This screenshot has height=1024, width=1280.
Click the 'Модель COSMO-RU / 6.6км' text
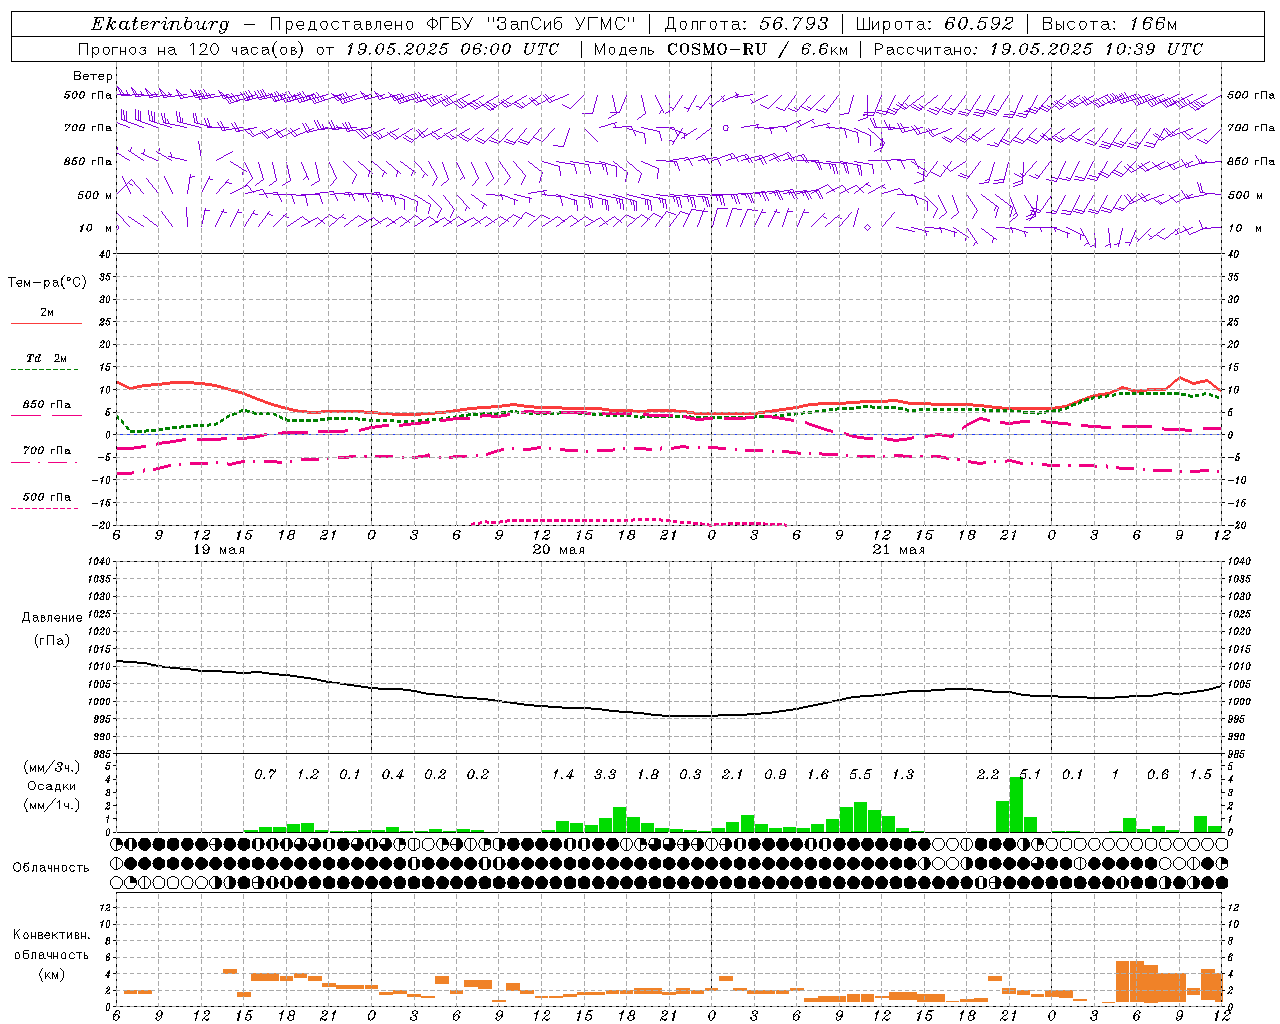[x=720, y=49]
